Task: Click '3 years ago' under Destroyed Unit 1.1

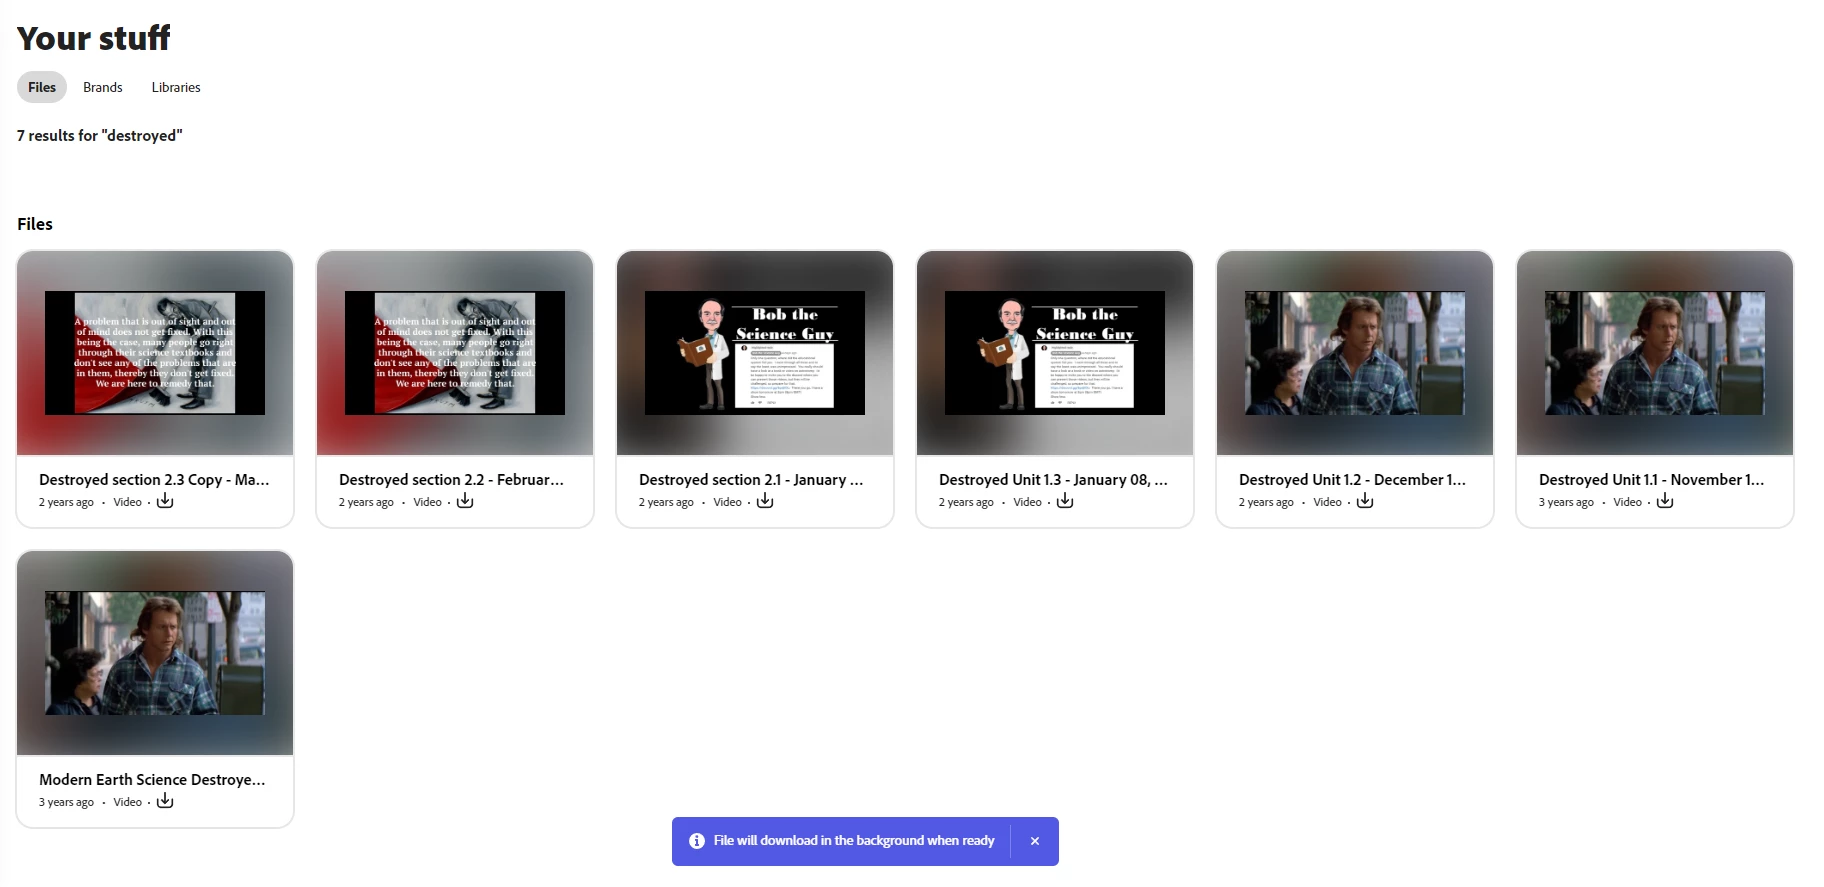Action: click(1566, 502)
